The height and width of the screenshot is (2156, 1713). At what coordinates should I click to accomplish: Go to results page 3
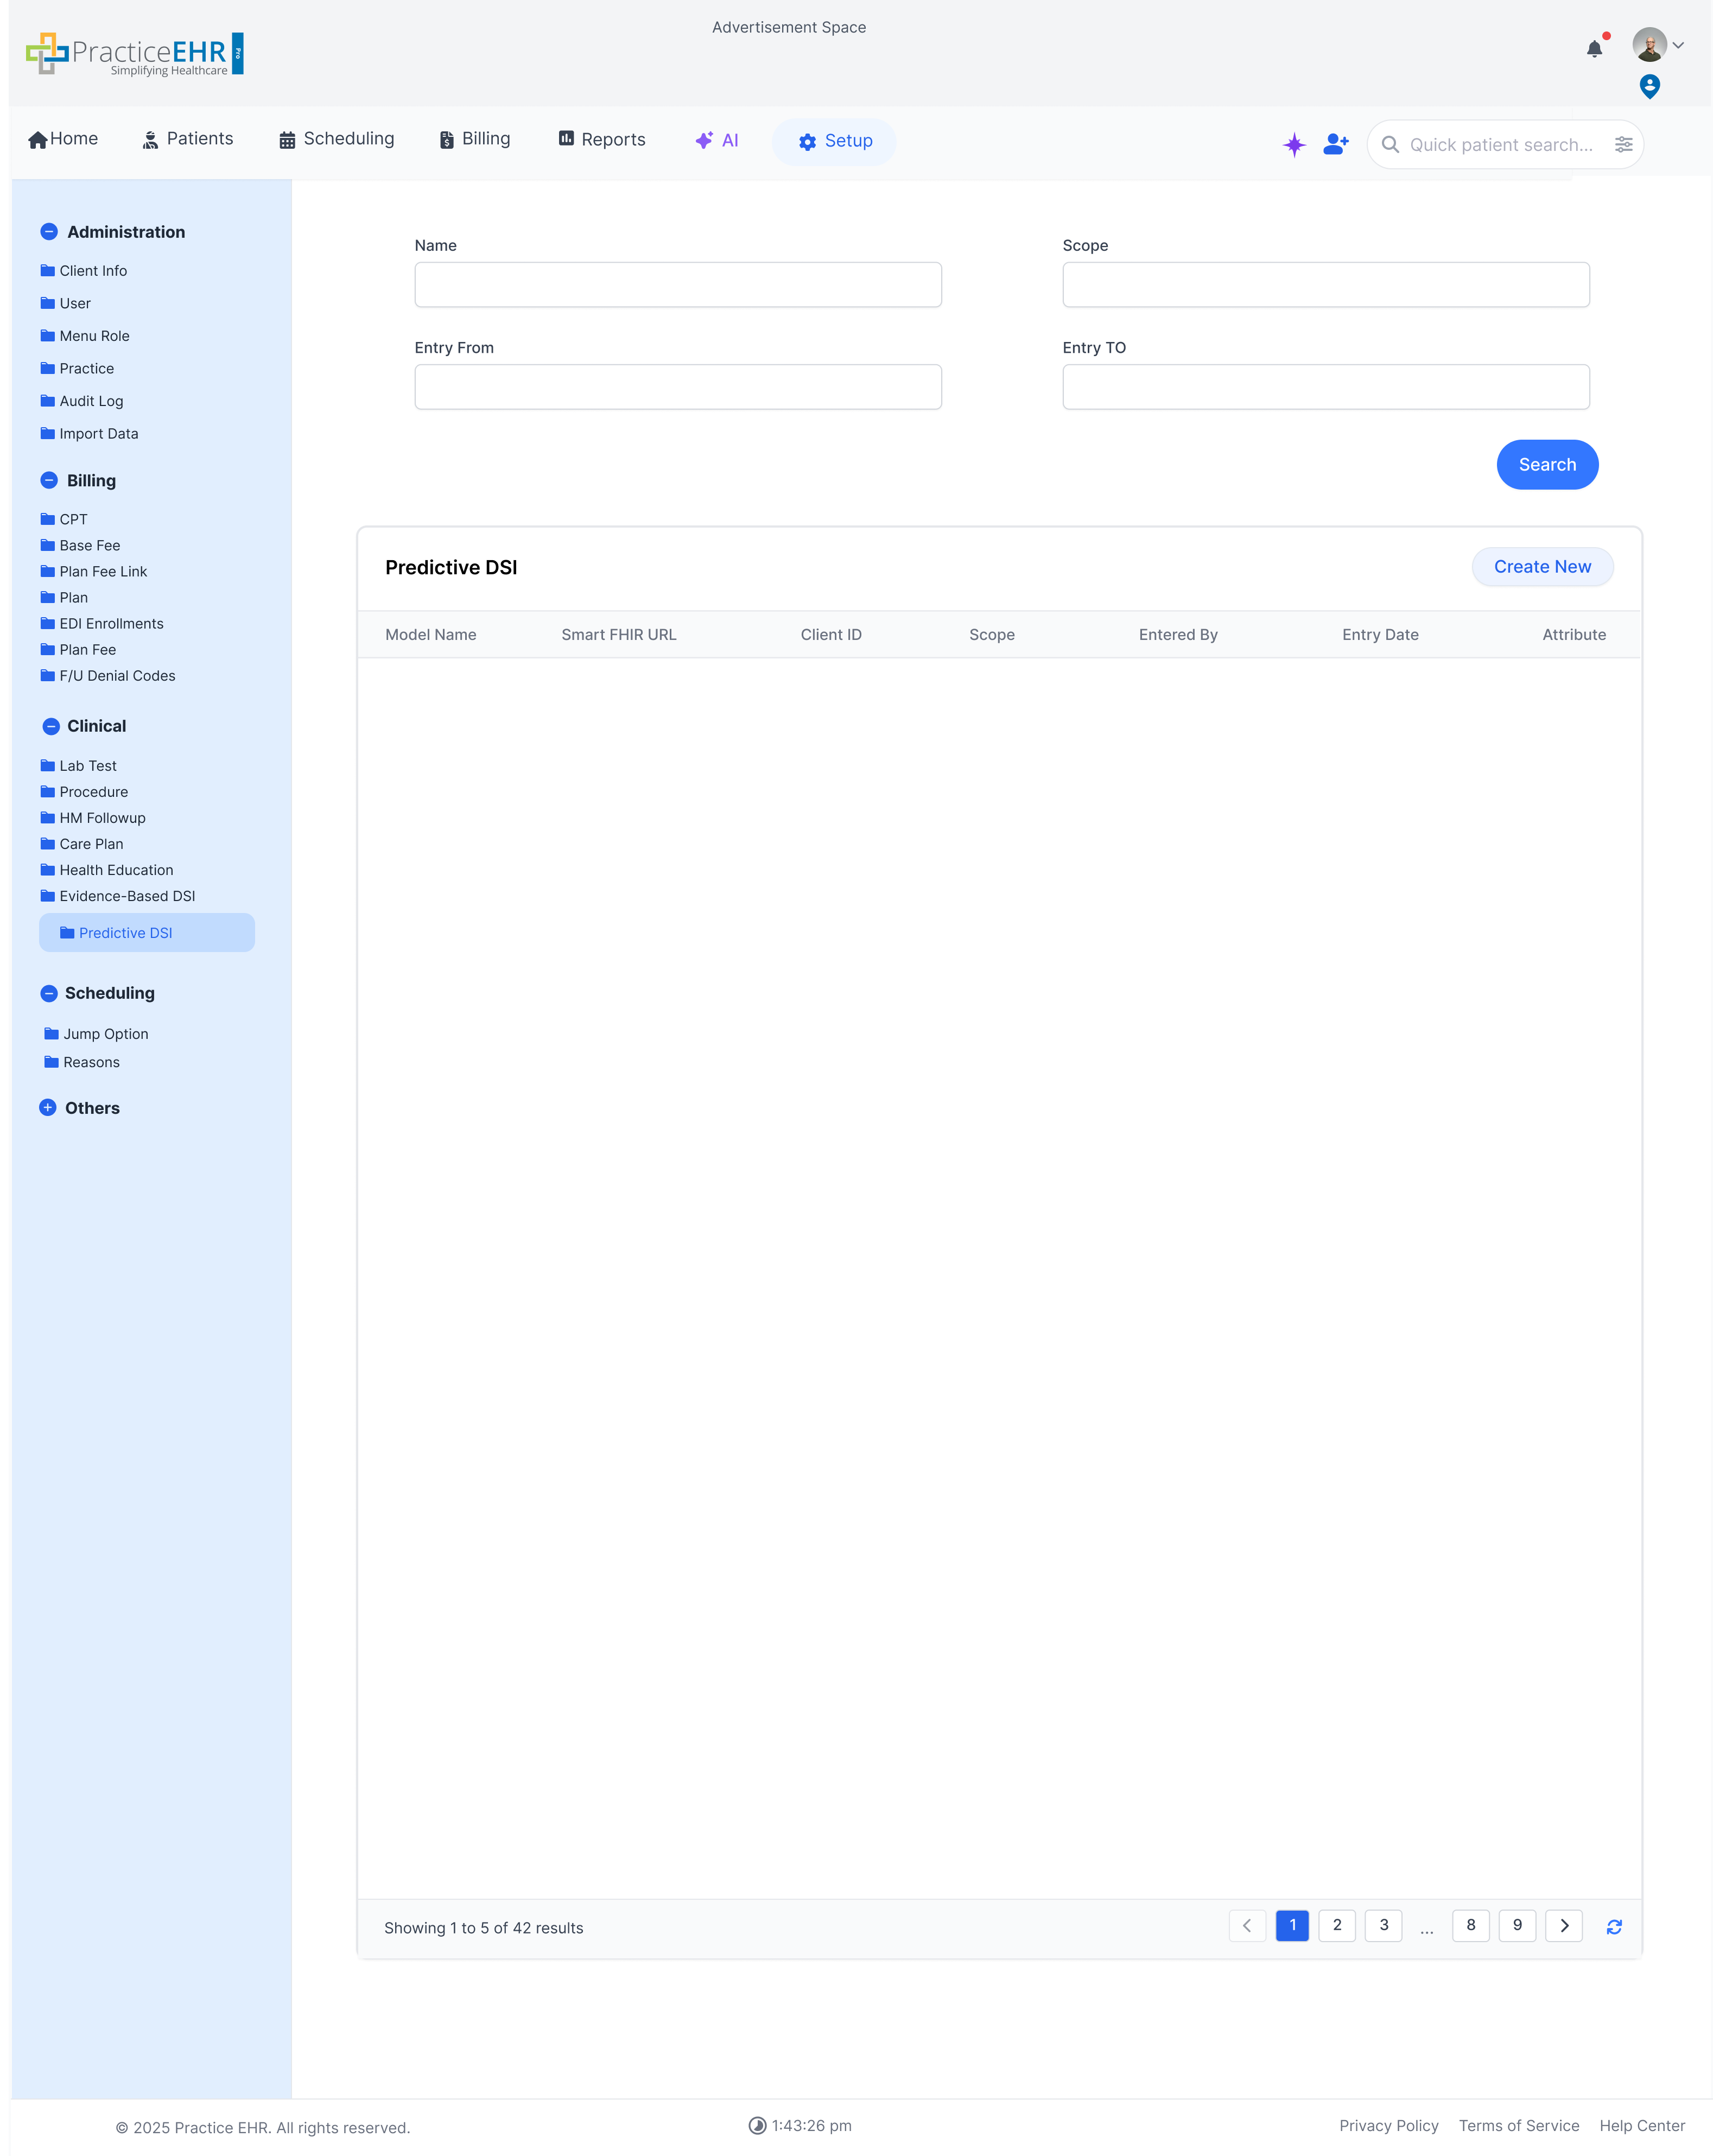point(1383,1925)
